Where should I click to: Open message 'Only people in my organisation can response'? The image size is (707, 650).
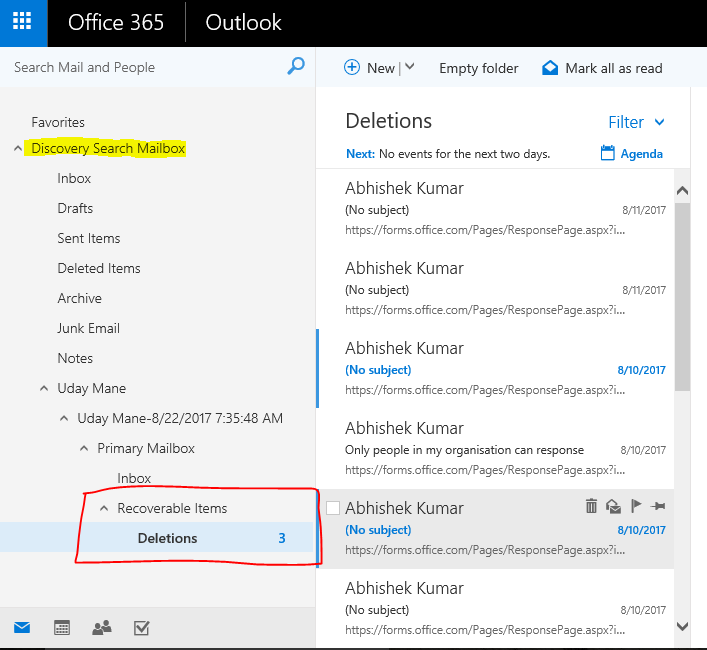(x=495, y=449)
